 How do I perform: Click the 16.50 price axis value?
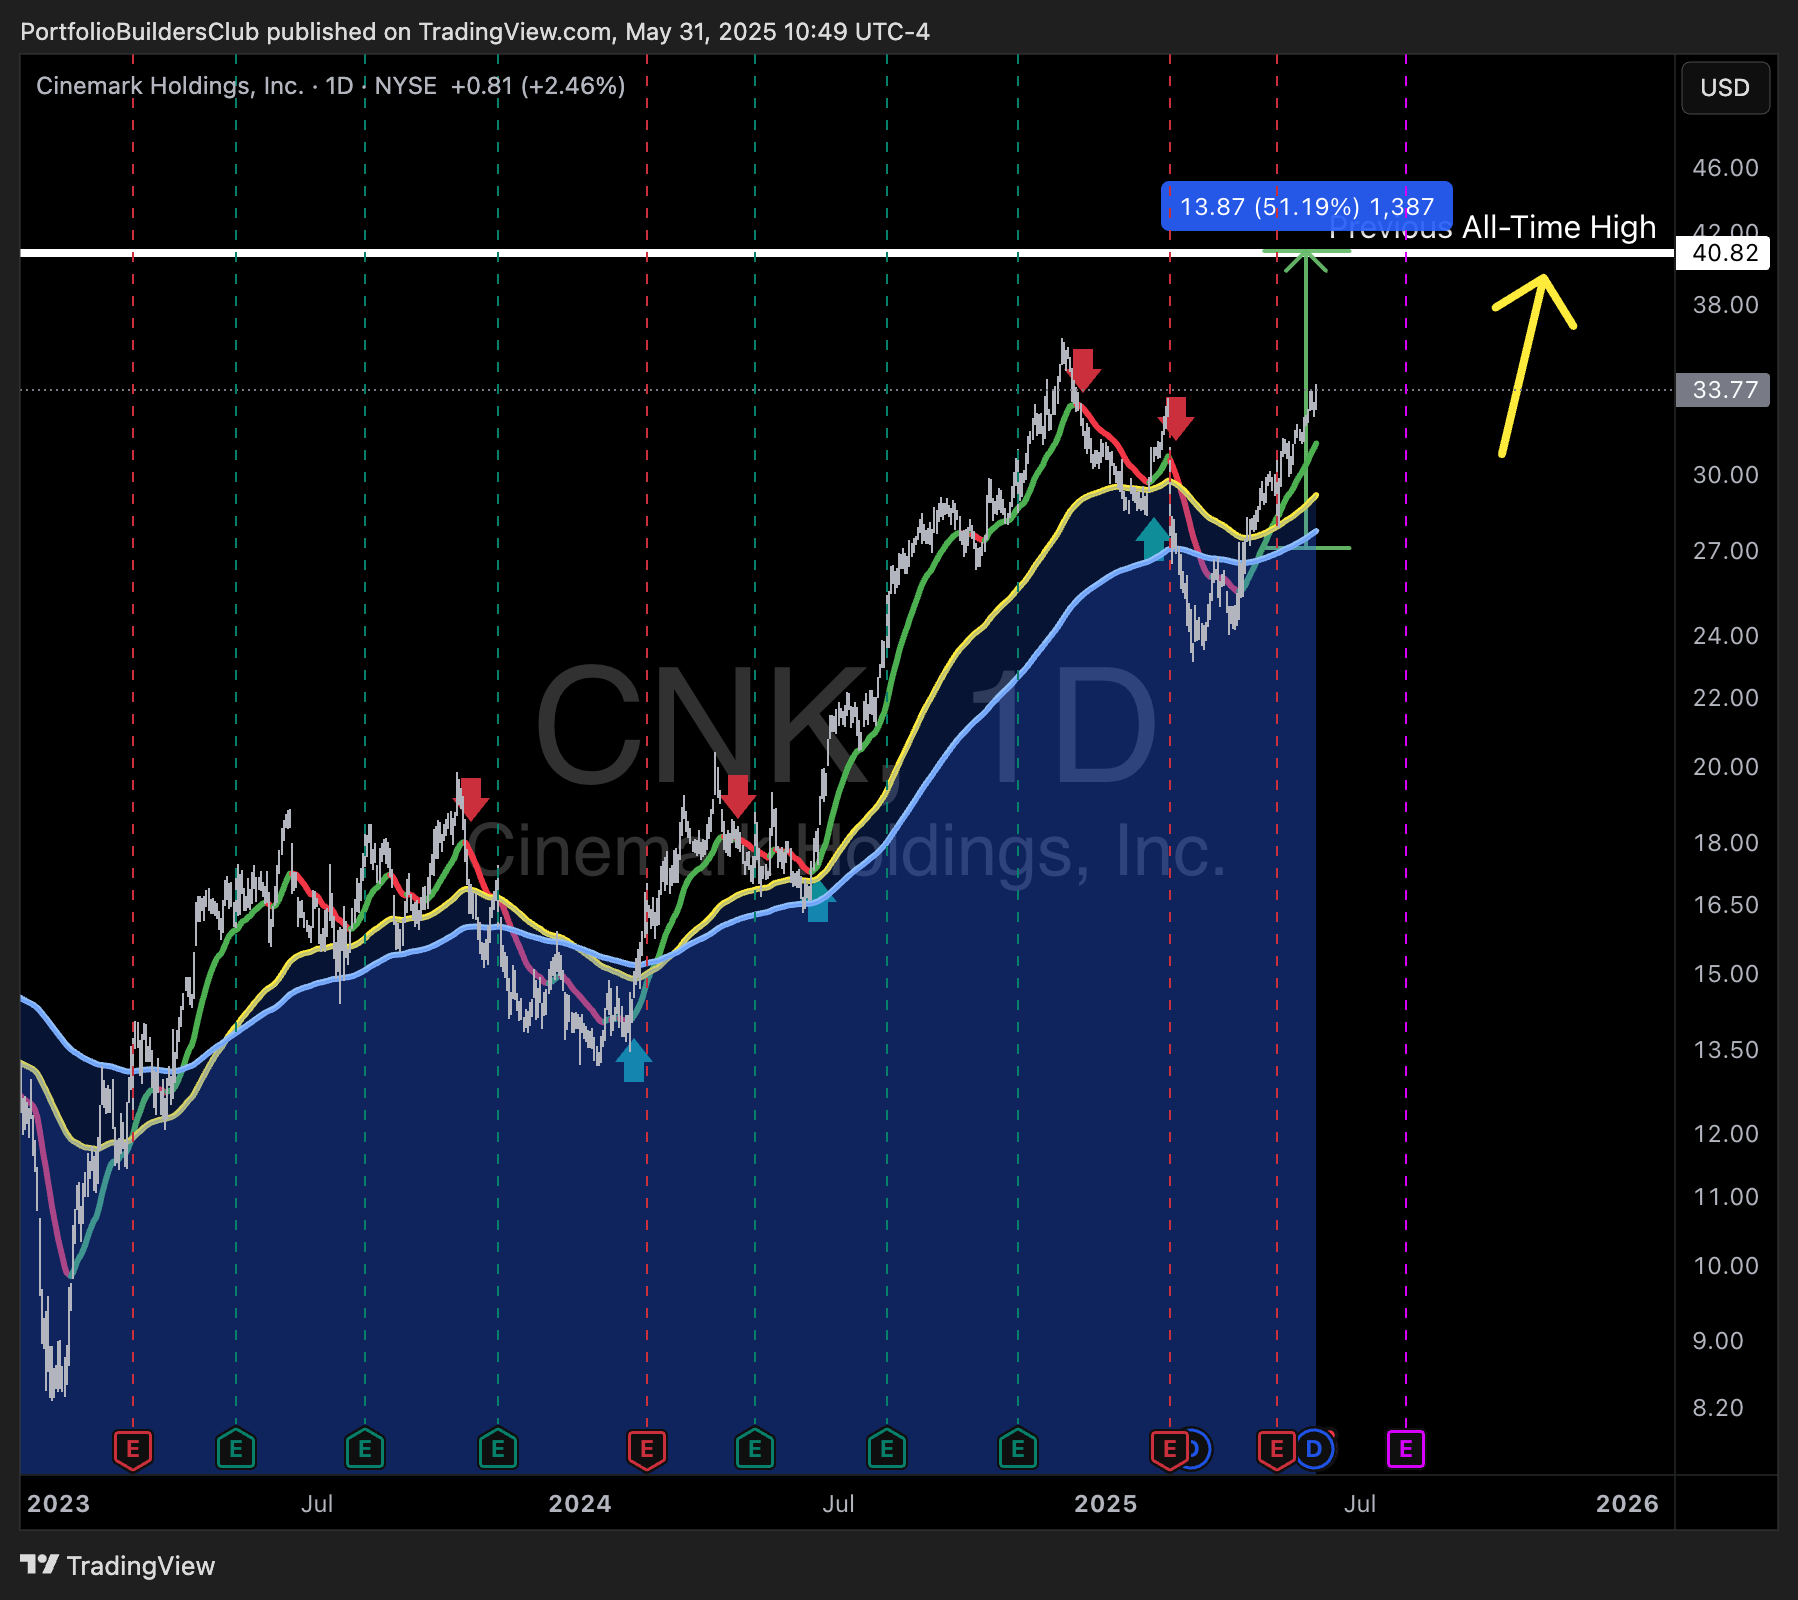(x=1725, y=905)
